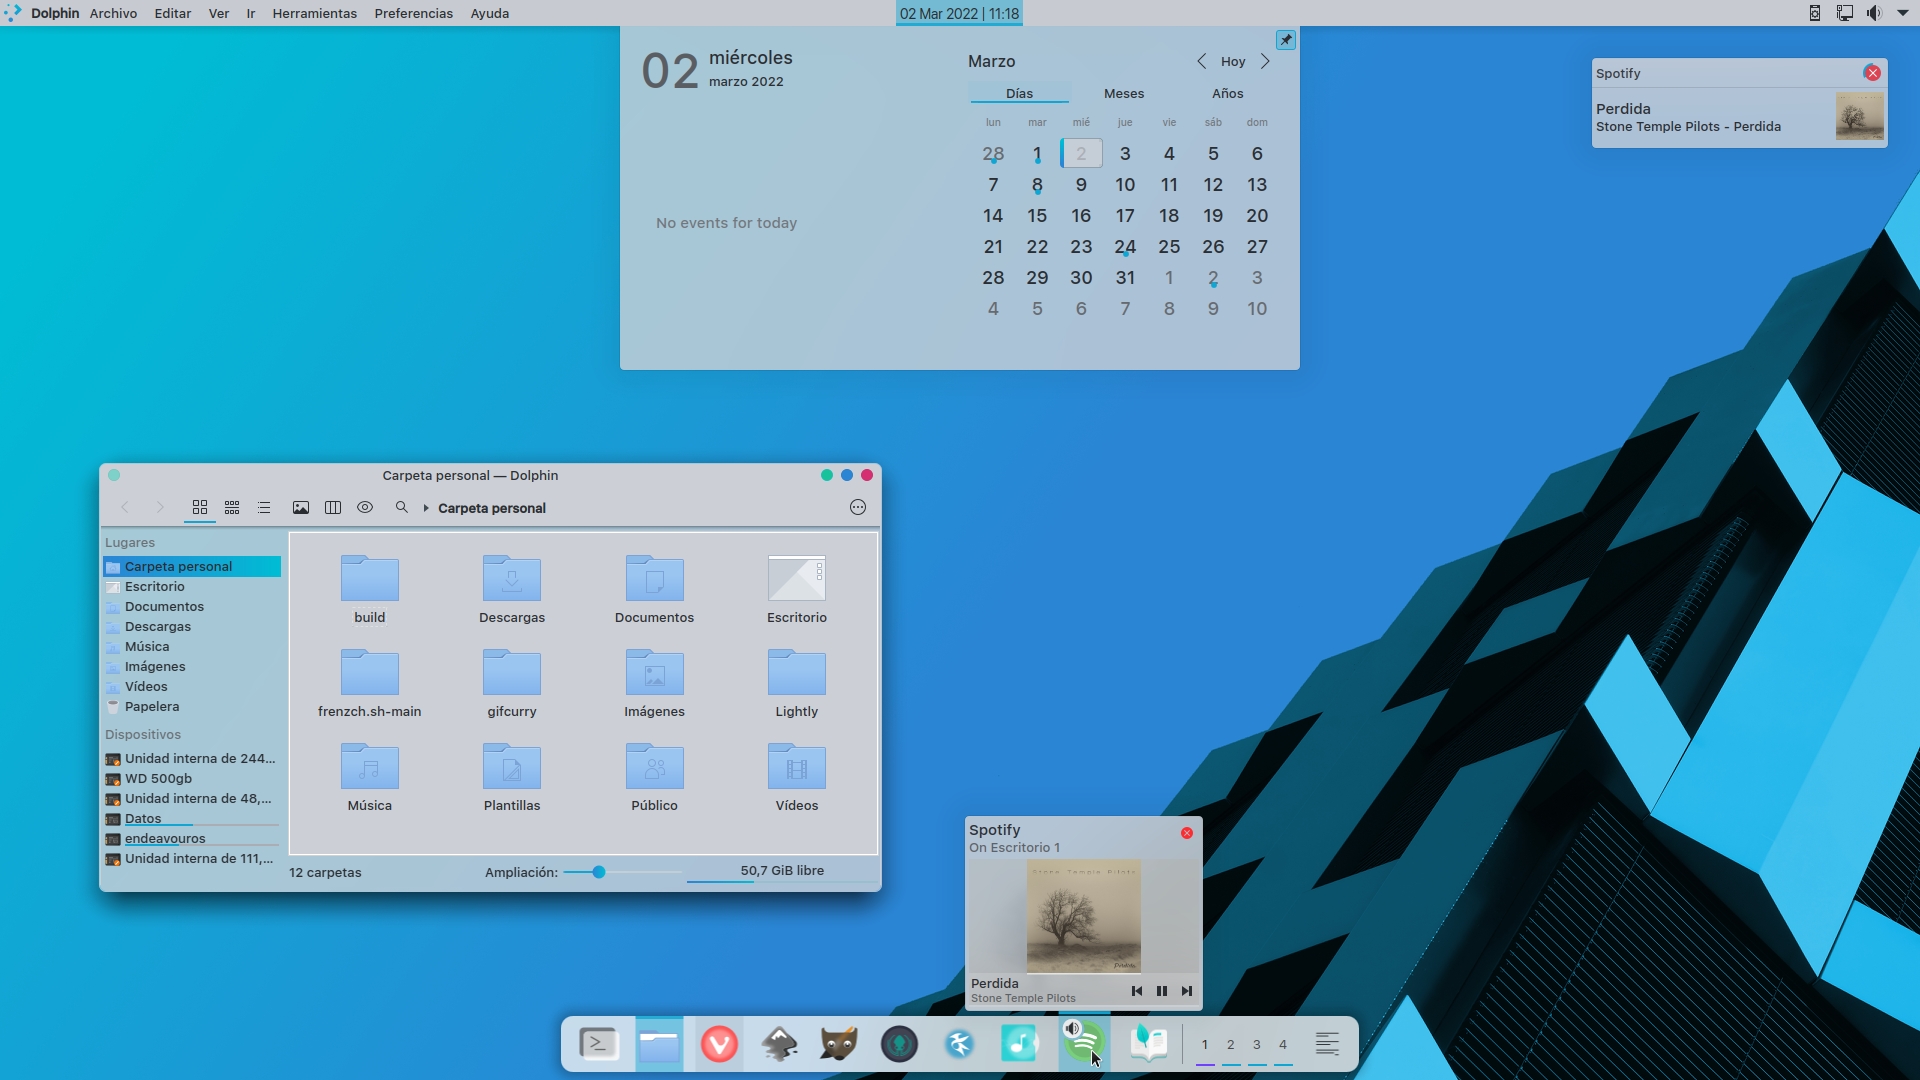The height and width of the screenshot is (1080, 1920).
Task: Select the Plantillas folder
Action: click(512, 777)
